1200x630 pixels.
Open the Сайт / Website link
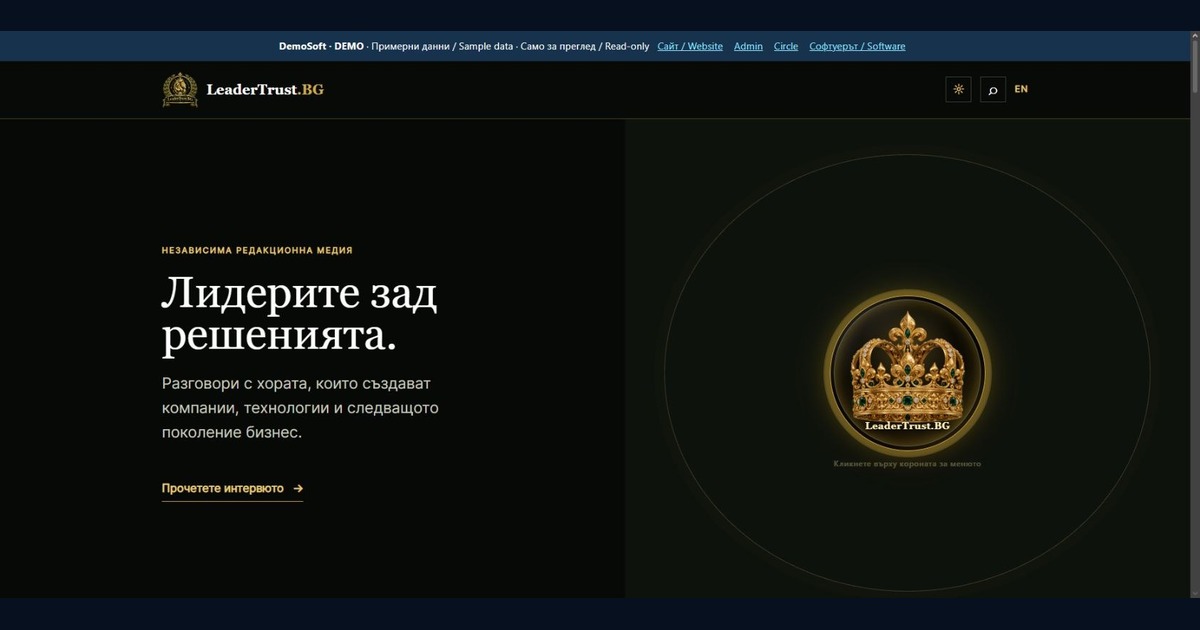coord(690,46)
